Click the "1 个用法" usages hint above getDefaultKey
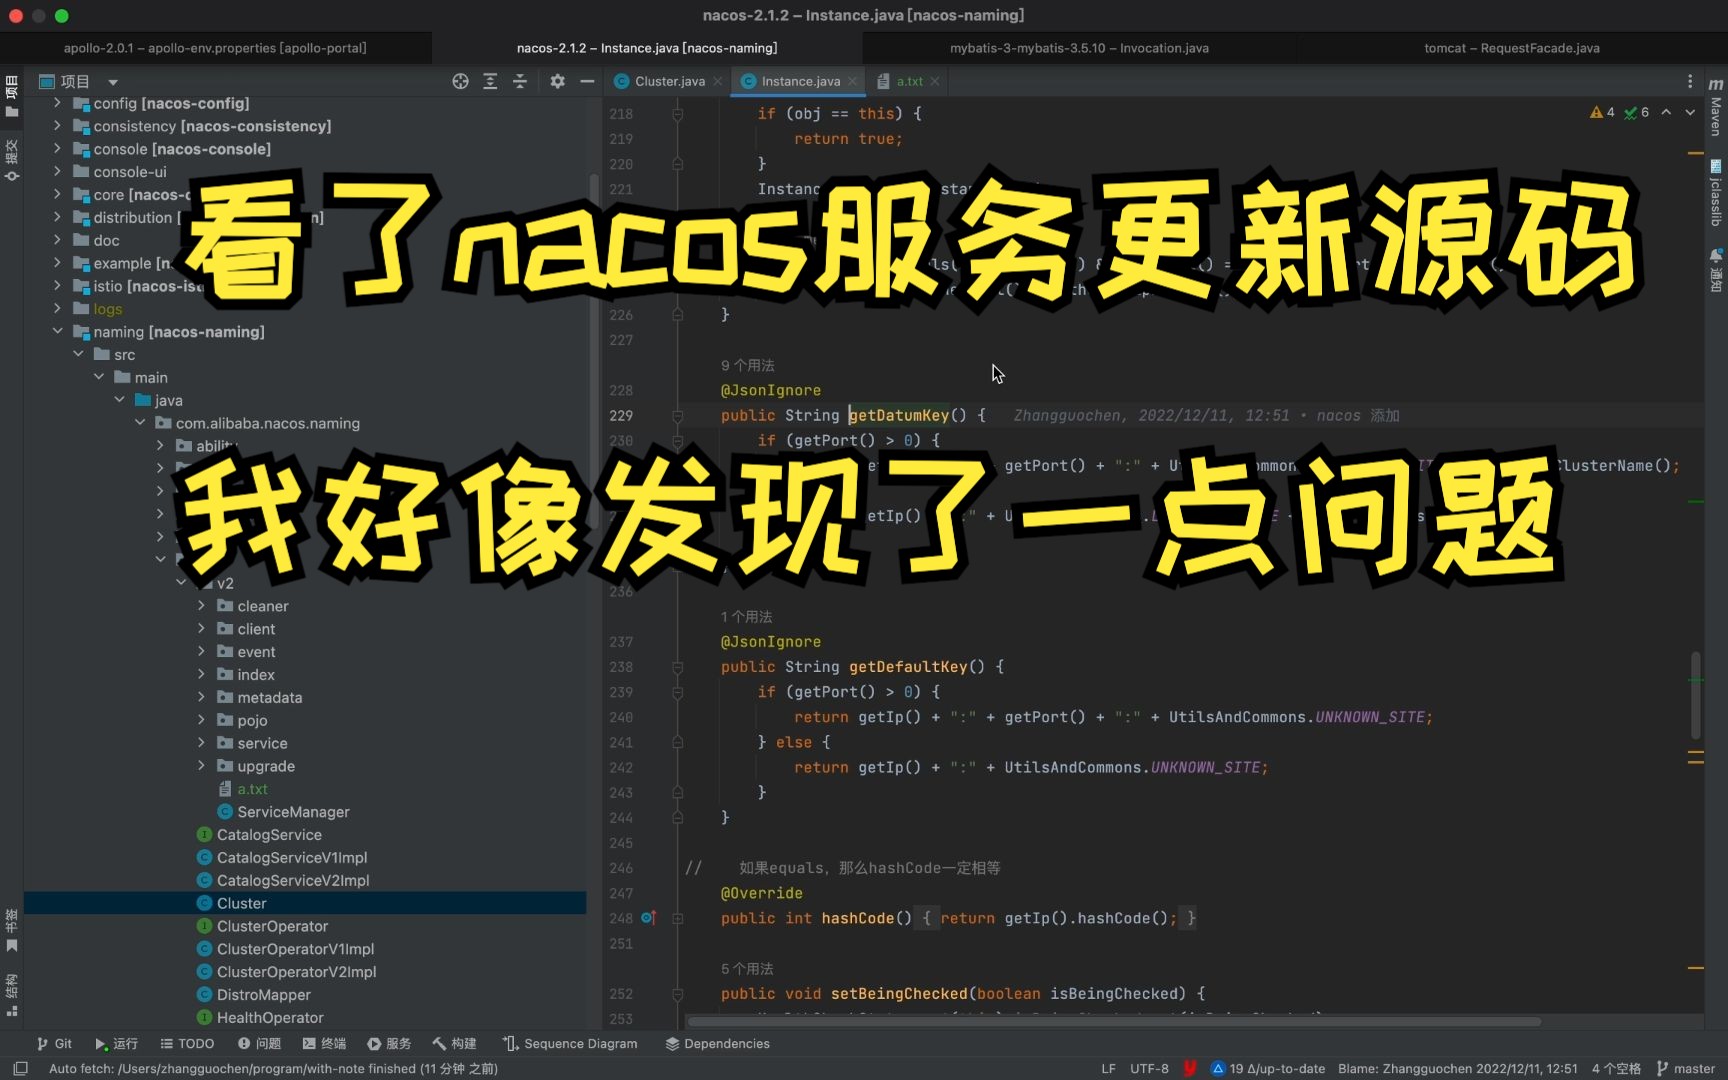 746,617
